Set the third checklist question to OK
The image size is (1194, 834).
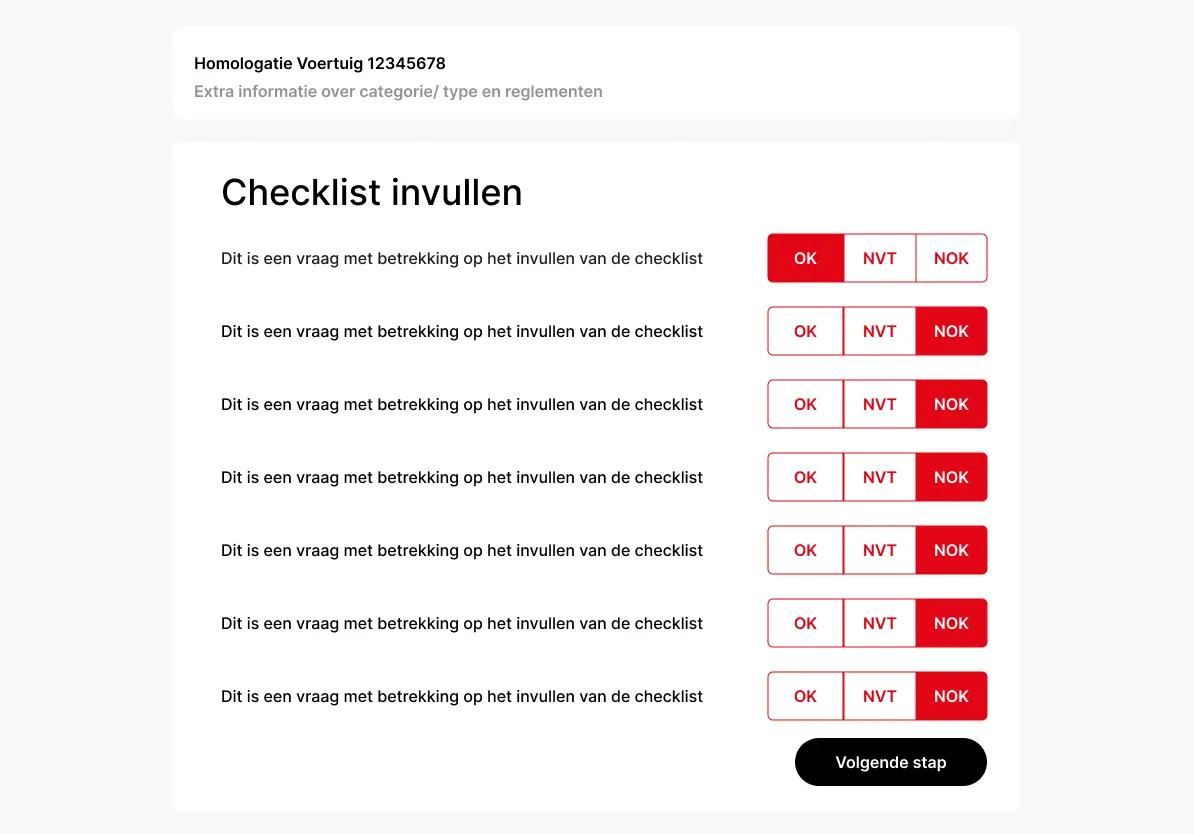[805, 404]
